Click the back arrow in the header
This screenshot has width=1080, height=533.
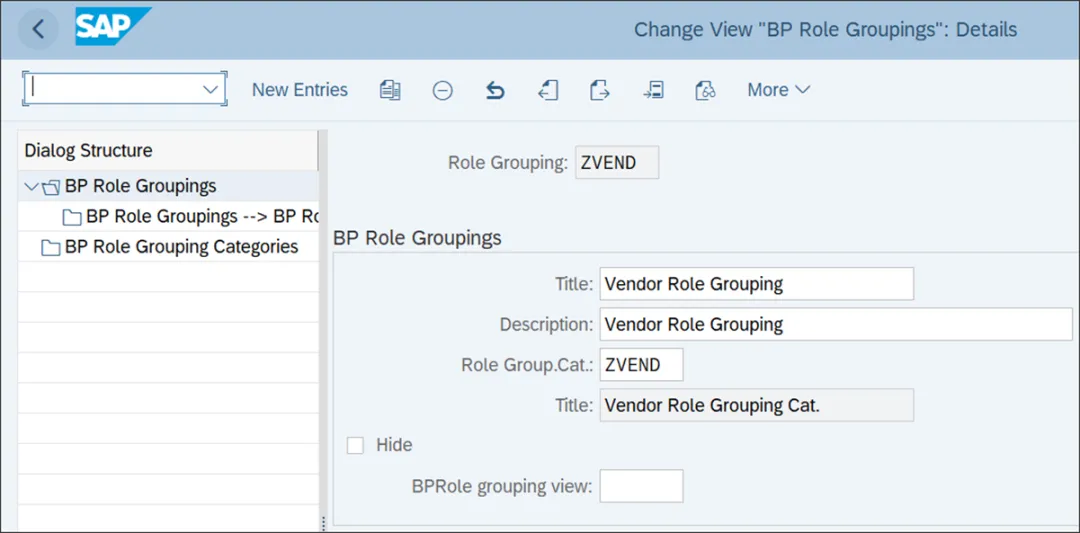click(38, 29)
